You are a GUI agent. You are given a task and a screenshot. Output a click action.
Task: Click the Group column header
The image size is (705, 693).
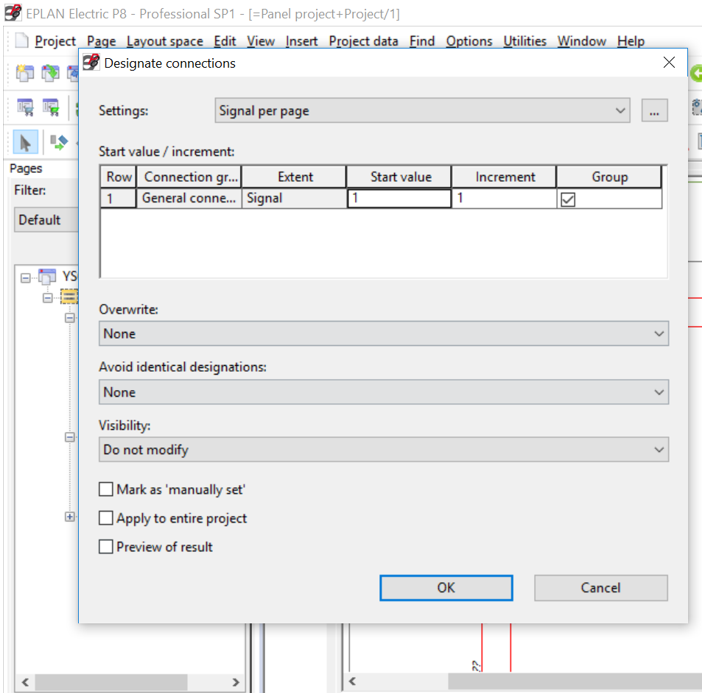click(609, 177)
